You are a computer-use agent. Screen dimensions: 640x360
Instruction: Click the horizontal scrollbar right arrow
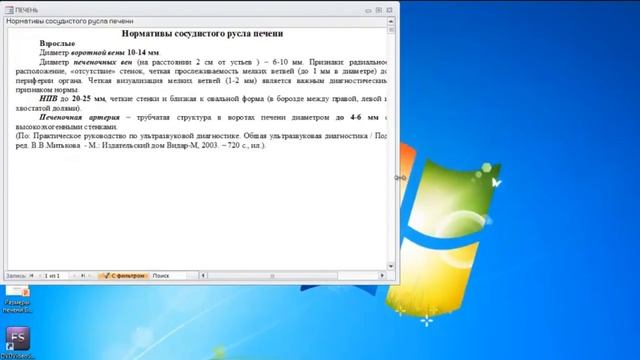coord(382,276)
